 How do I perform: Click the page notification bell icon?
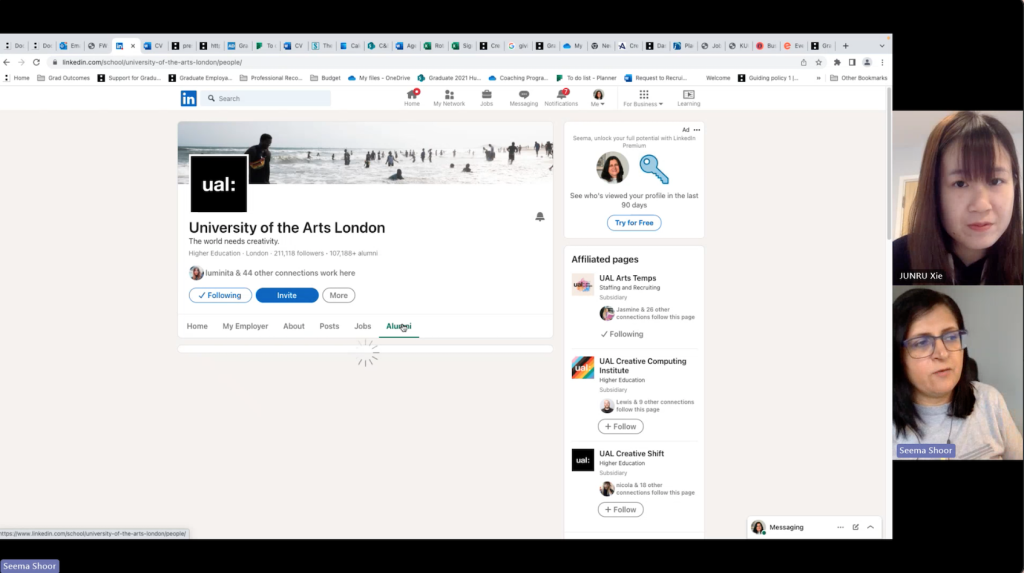click(539, 216)
